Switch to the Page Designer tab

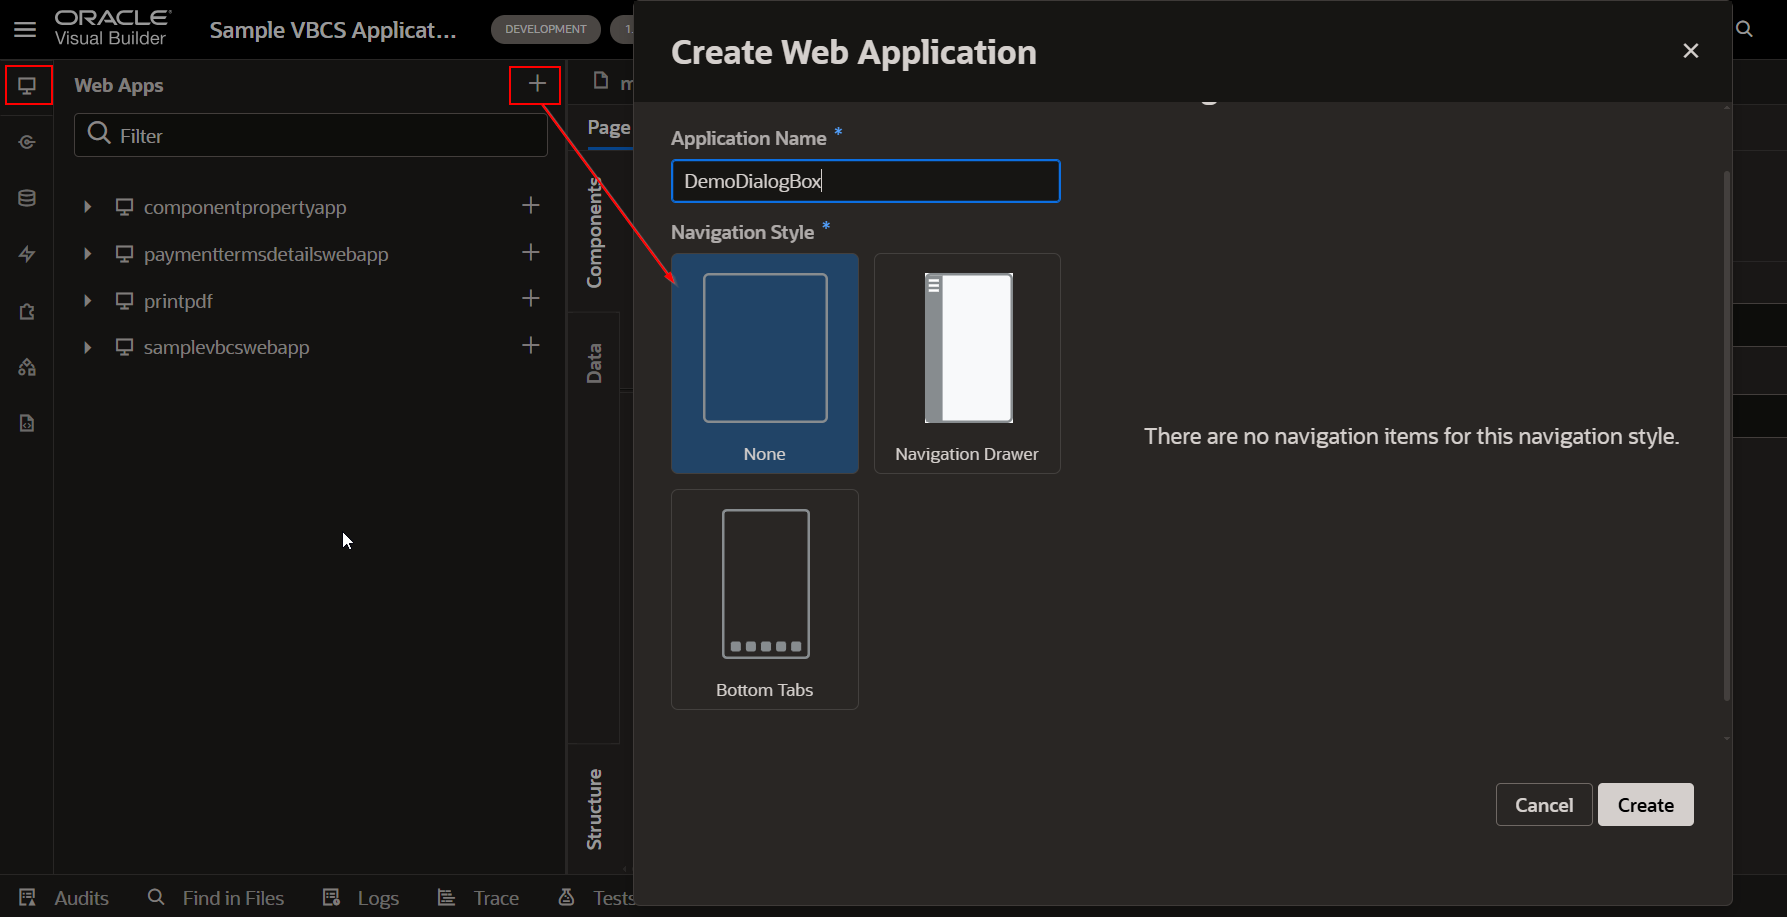pos(609,128)
